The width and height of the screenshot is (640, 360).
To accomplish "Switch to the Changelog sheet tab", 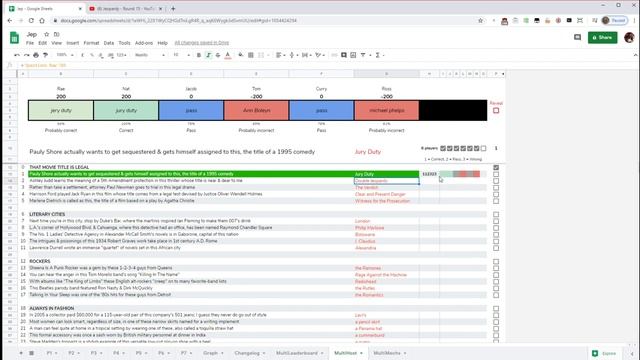I will pos(247,353).
